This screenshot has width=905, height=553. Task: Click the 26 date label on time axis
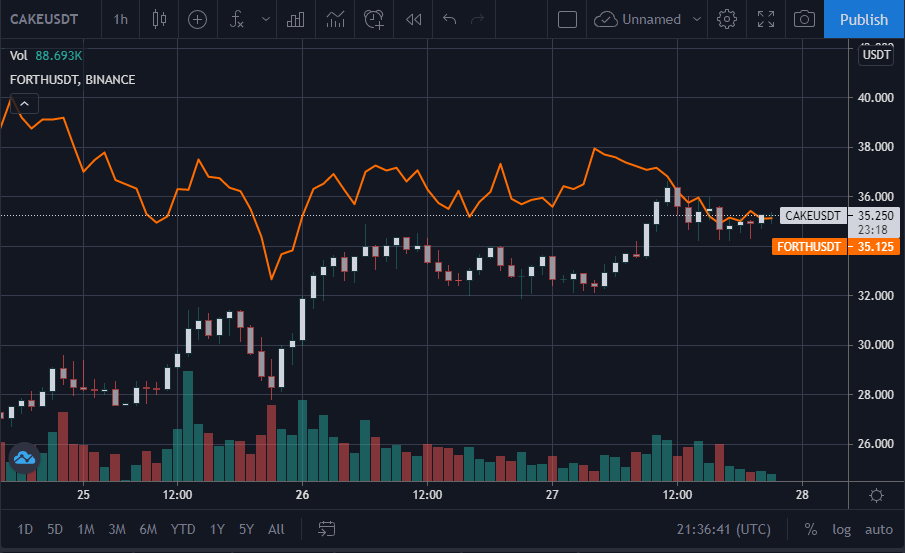point(302,495)
